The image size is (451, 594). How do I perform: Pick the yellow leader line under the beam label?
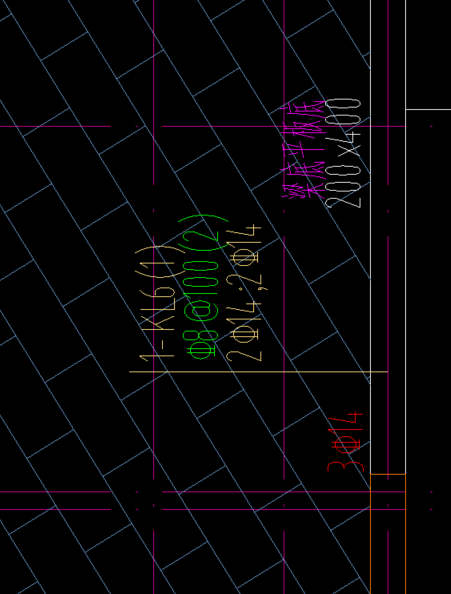click(258, 372)
